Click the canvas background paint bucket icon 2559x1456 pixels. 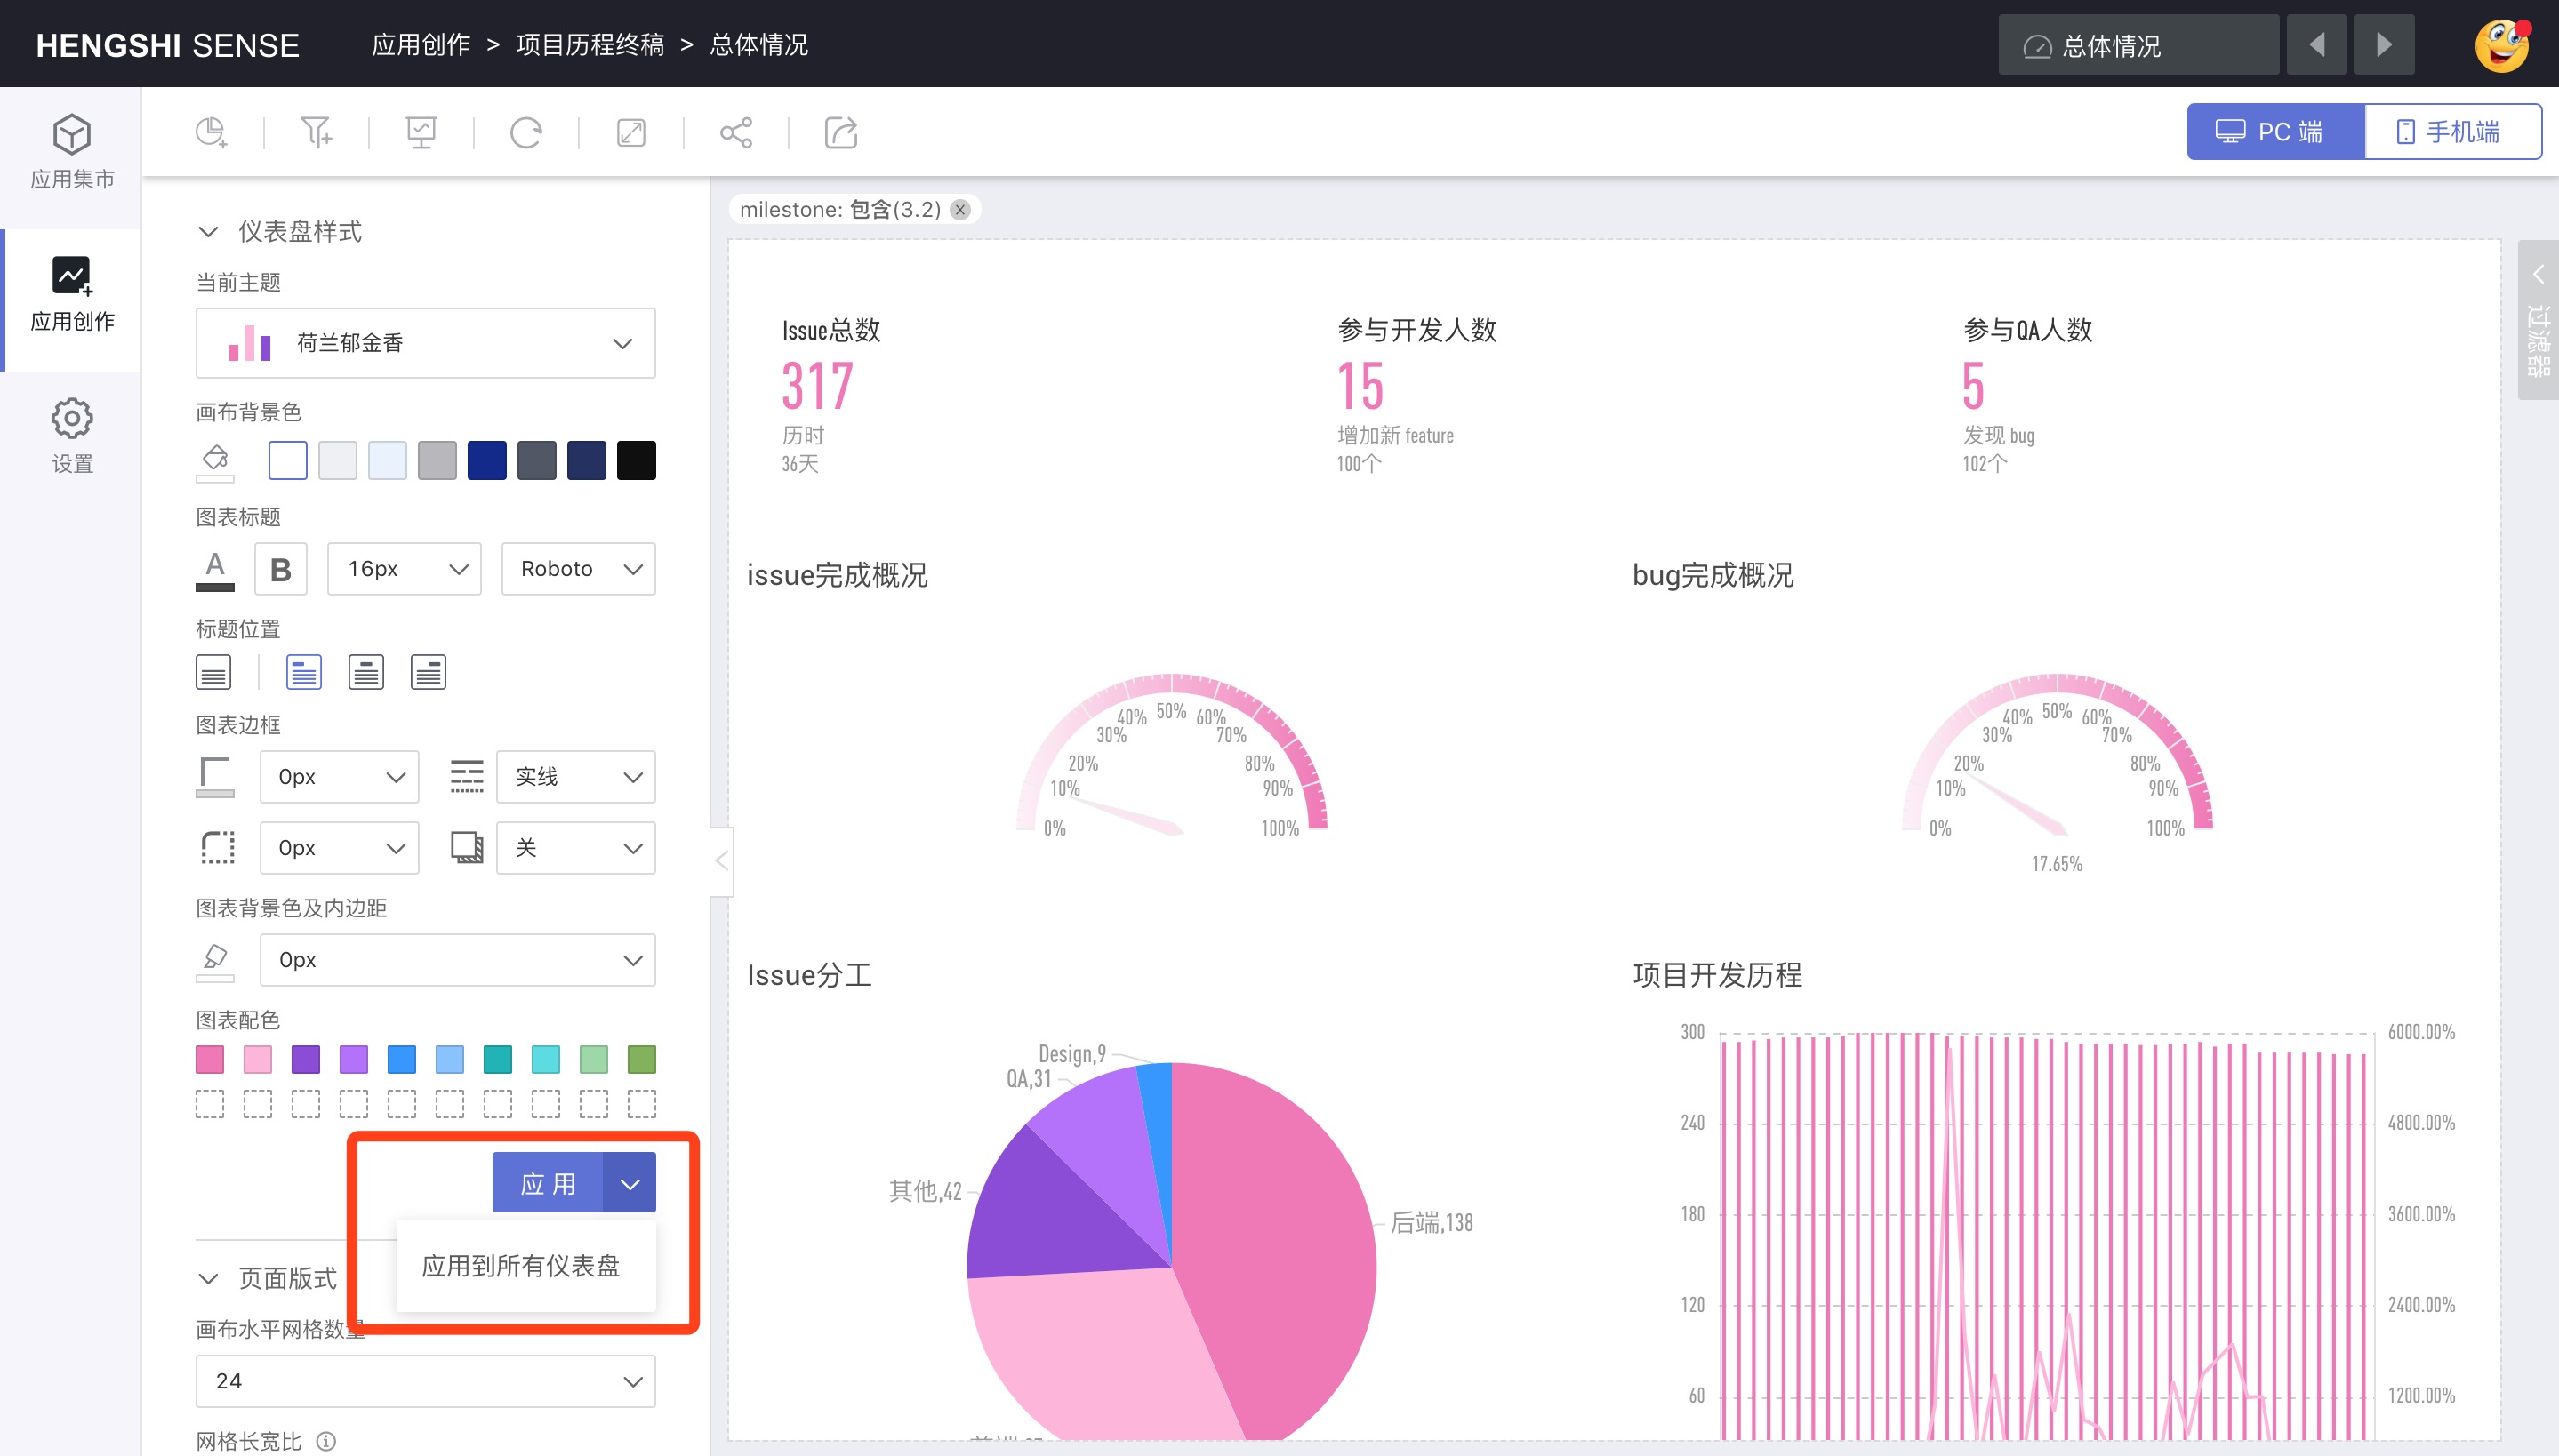[215, 461]
